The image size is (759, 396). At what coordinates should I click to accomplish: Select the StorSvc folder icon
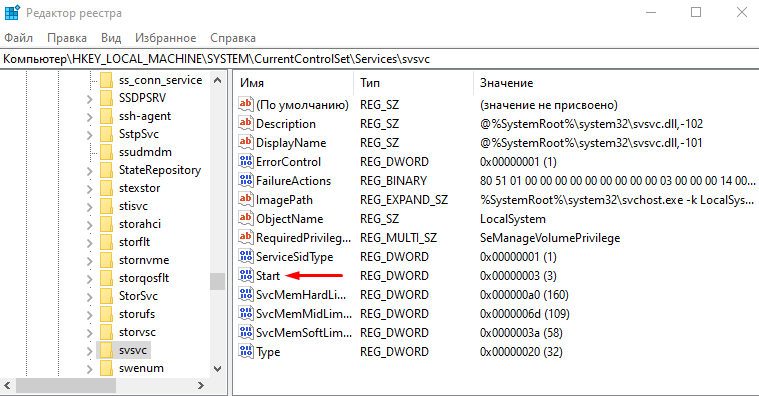coord(106,296)
